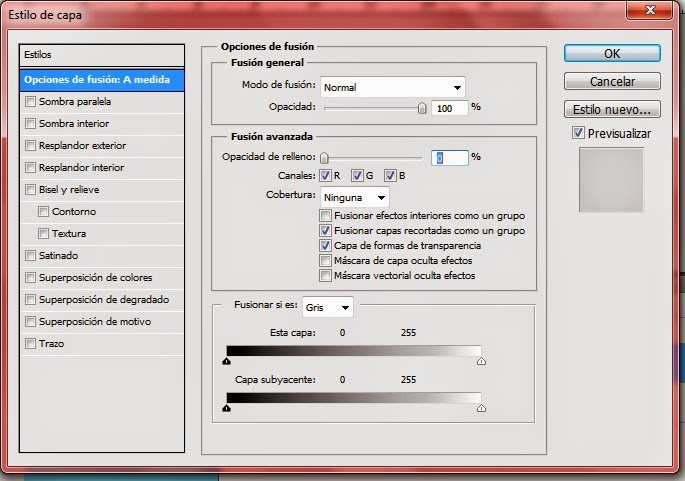
Task: Uncheck the G channel checkbox
Action: coord(357,176)
